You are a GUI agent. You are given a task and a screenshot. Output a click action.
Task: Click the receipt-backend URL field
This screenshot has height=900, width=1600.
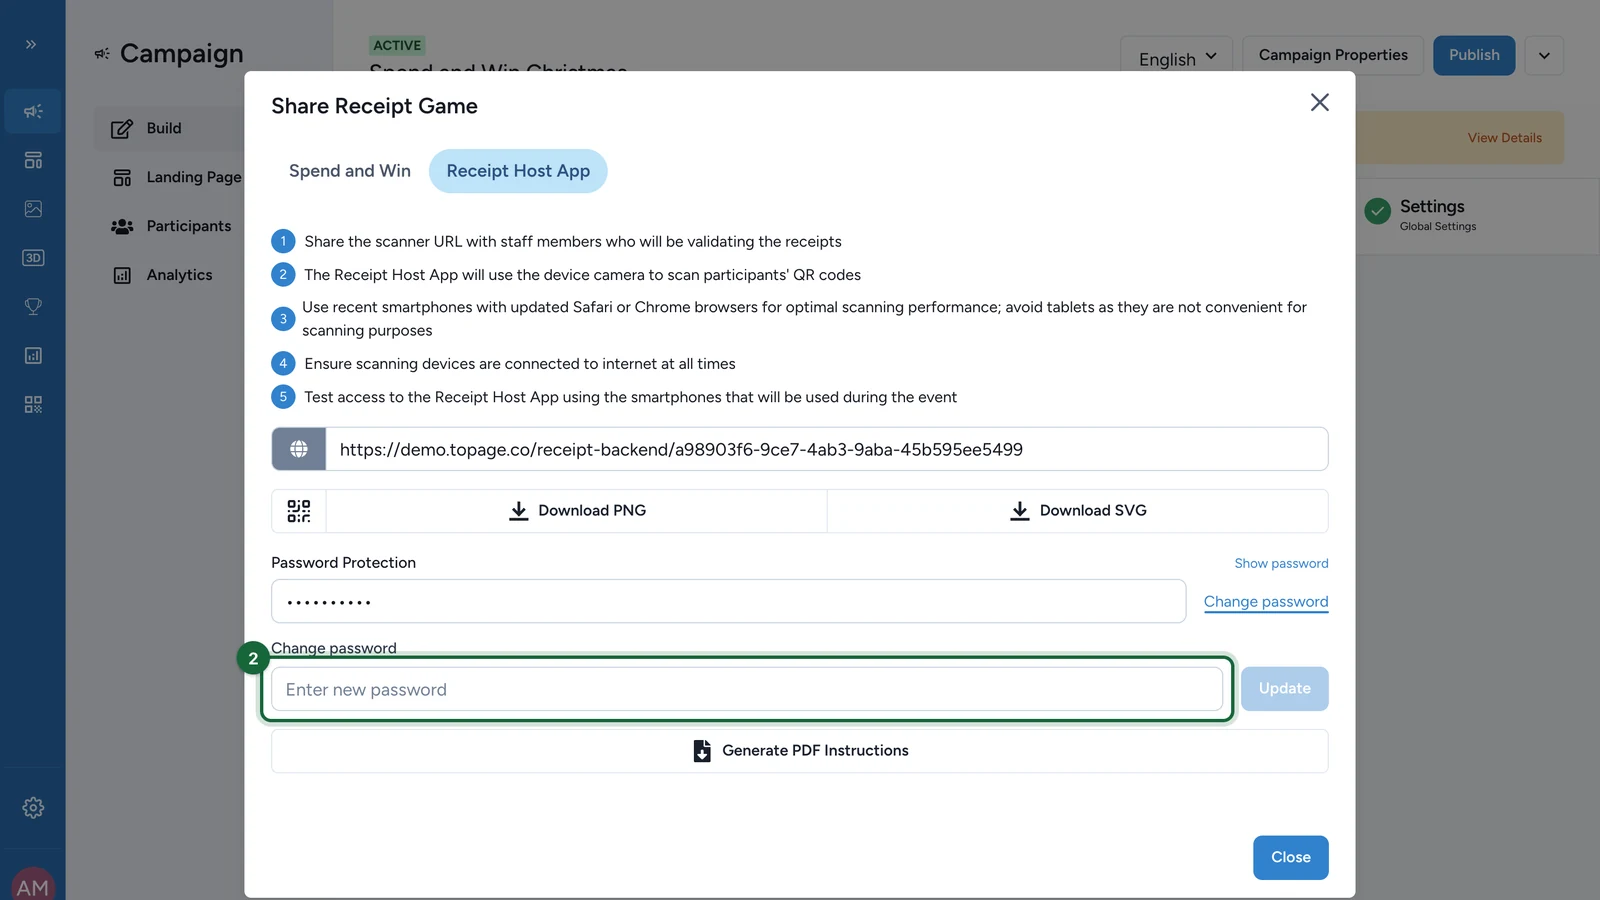(827, 449)
